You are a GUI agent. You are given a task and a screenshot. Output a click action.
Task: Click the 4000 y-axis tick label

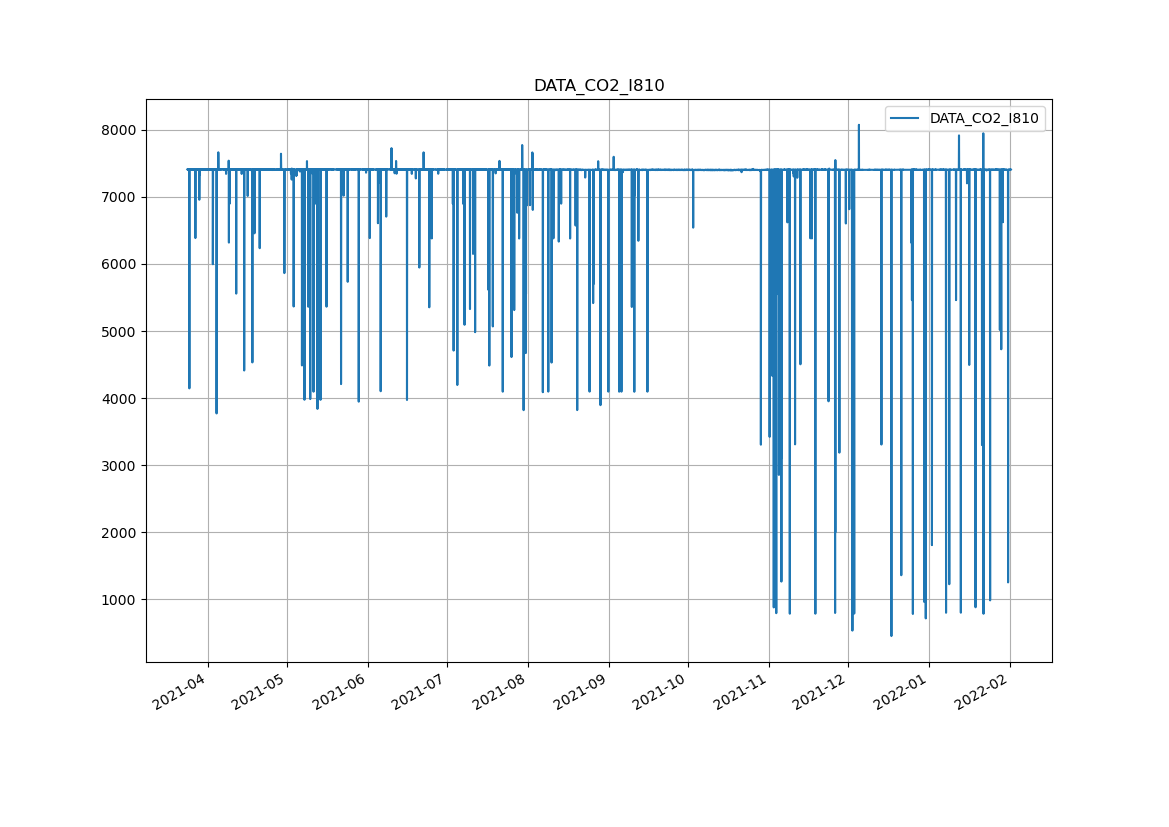coord(119,398)
